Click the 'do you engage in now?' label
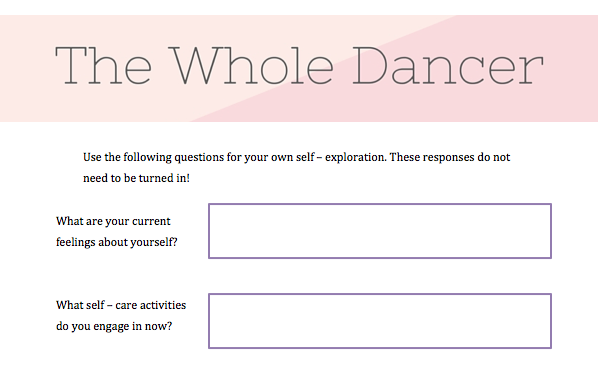This screenshot has height=368, width=598. pos(114,326)
